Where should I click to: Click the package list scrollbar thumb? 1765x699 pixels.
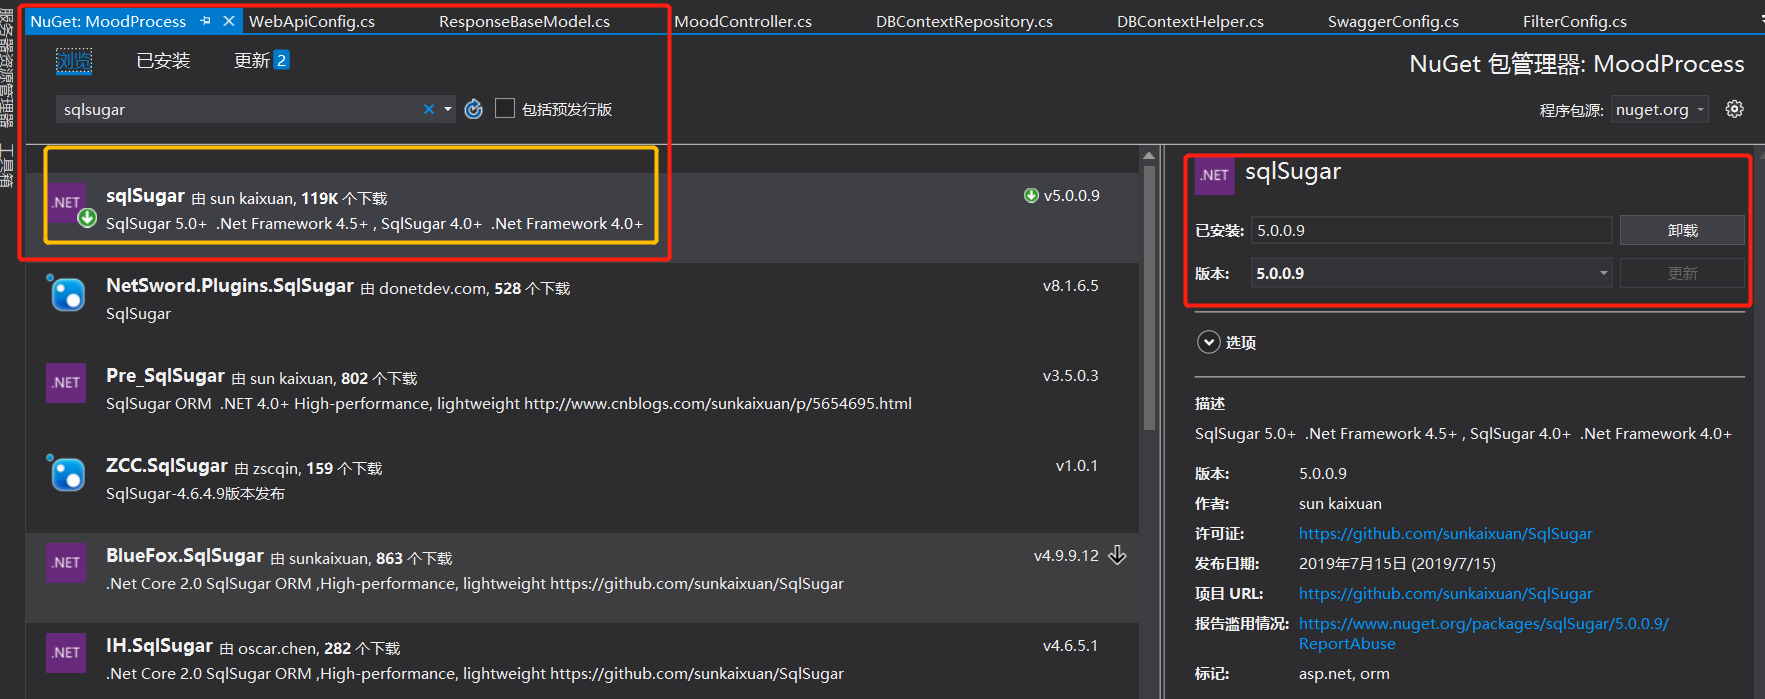coord(1149,297)
